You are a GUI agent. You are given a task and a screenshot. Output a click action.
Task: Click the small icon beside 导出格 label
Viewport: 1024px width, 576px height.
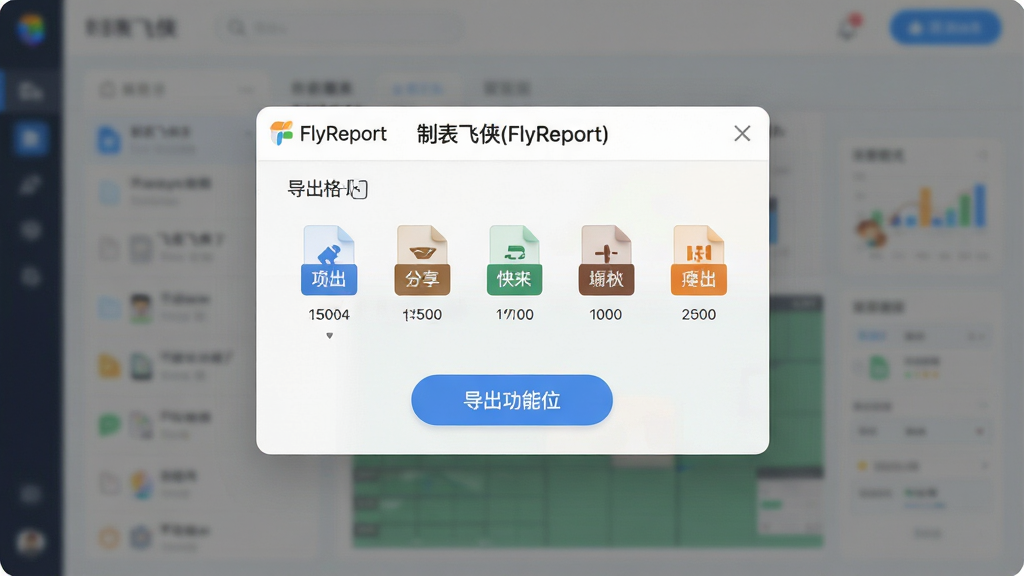[359, 189]
